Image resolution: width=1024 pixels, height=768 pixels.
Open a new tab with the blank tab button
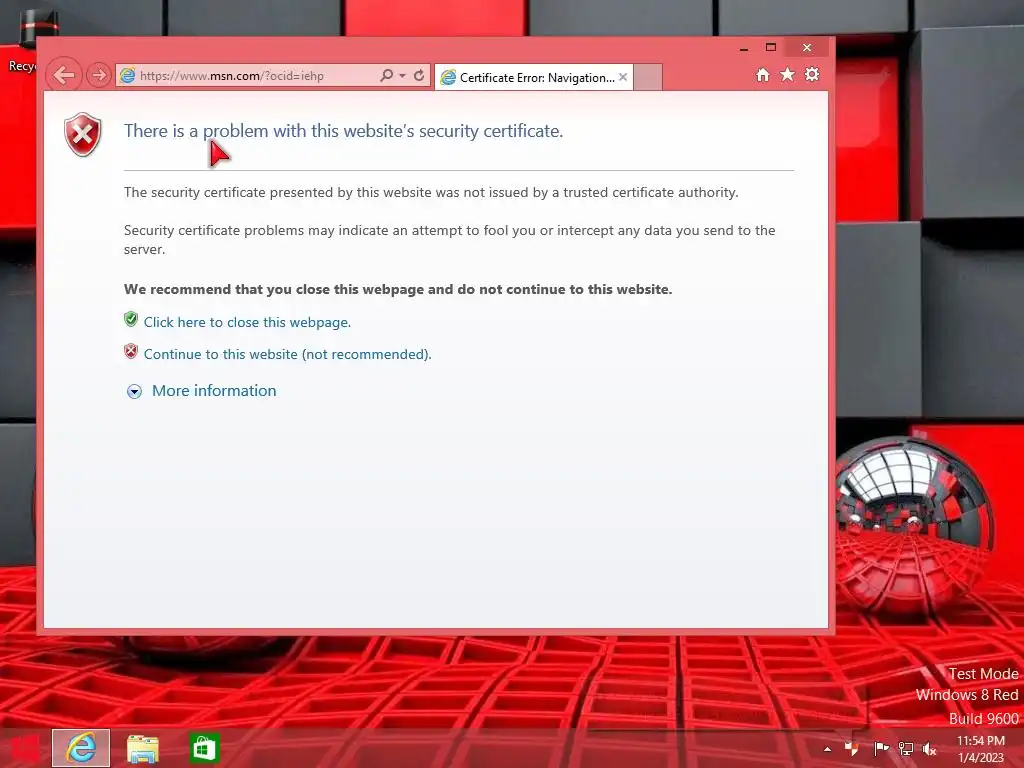648,77
